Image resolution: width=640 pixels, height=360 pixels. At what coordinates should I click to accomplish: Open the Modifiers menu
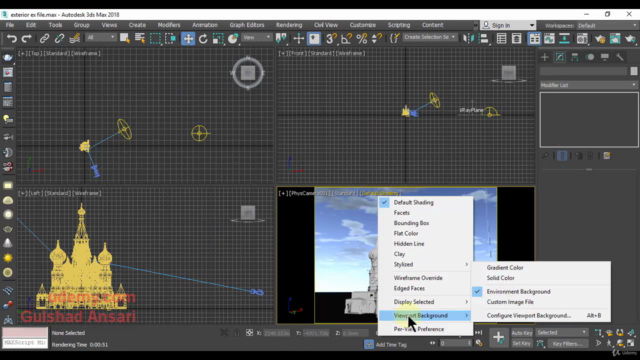pyautogui.click(x=169, y=25)
